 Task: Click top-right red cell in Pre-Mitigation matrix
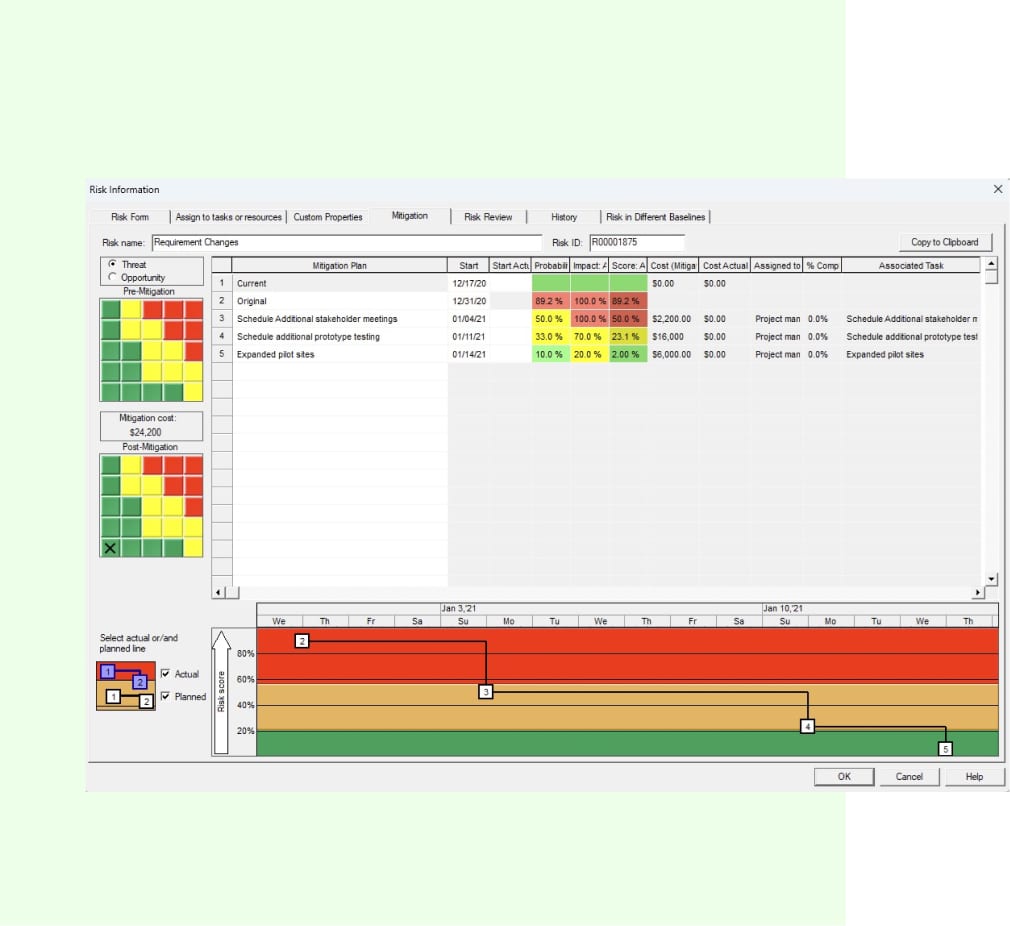coord(193,307)
